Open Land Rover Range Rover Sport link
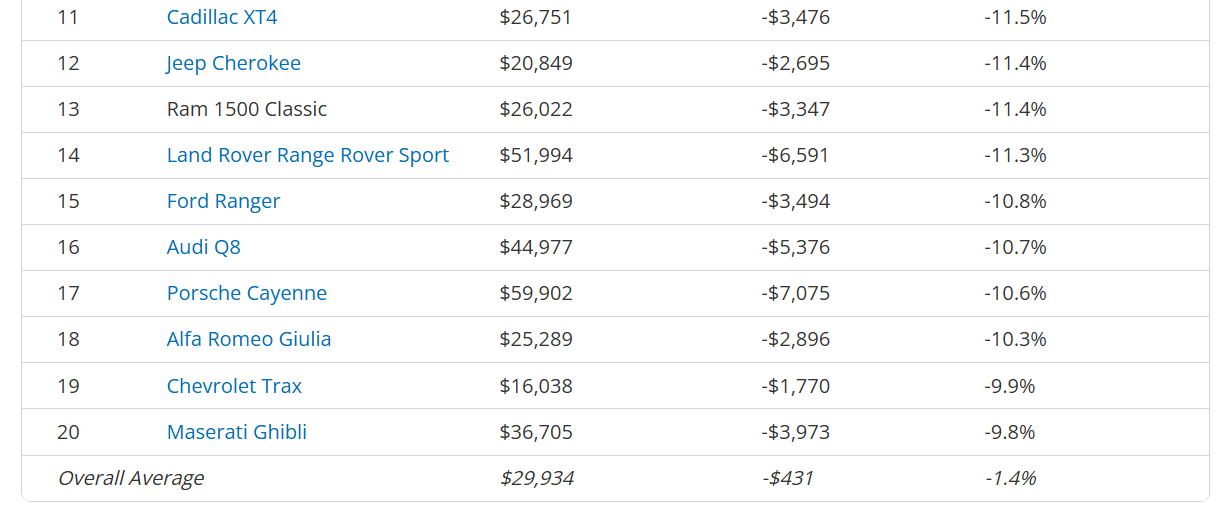 308,155
